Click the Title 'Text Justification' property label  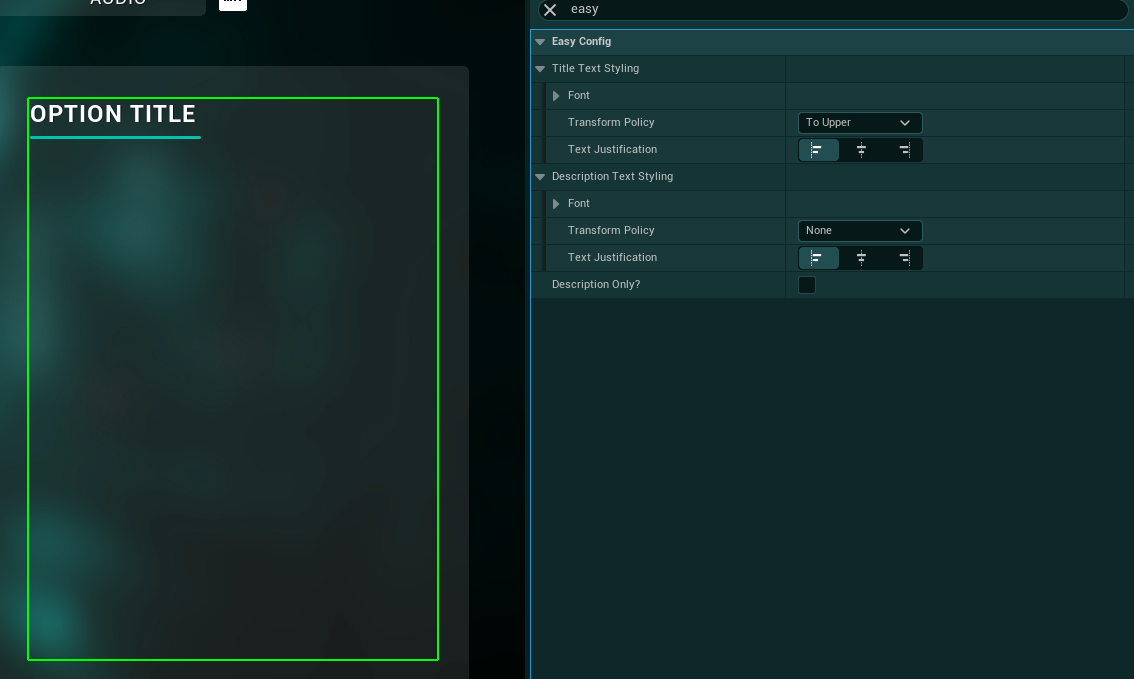pyautogui.click(x=613, y=149)
